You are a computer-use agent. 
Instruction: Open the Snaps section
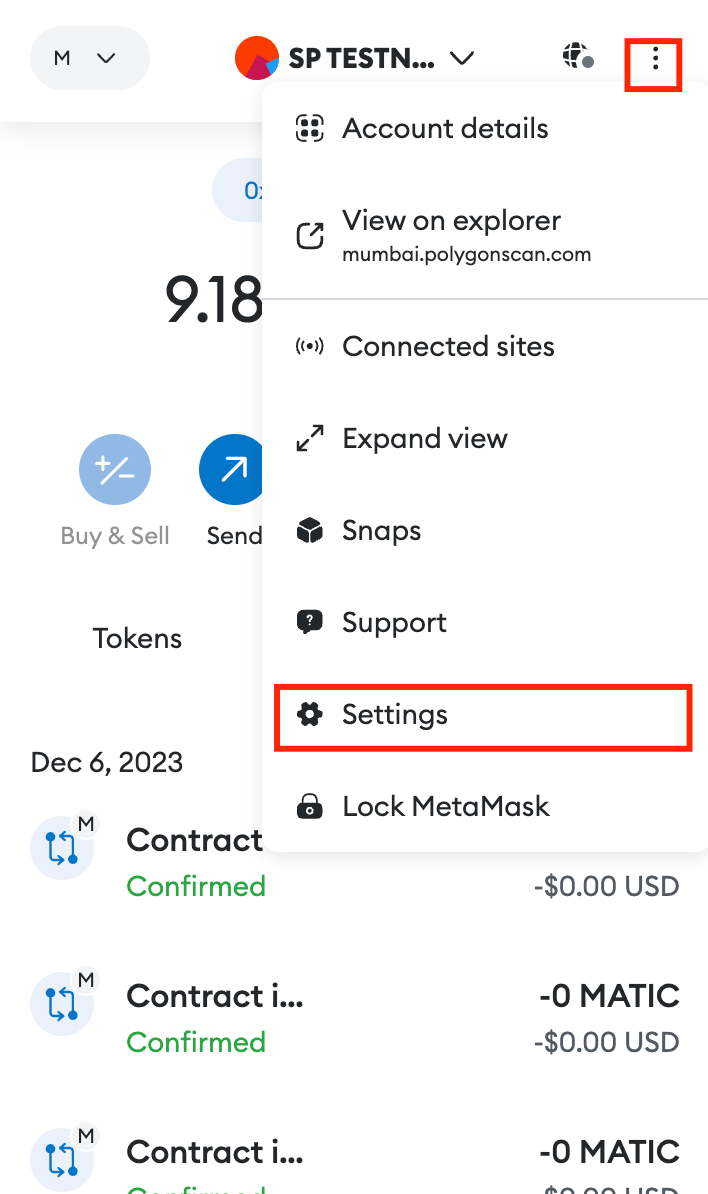381,530
